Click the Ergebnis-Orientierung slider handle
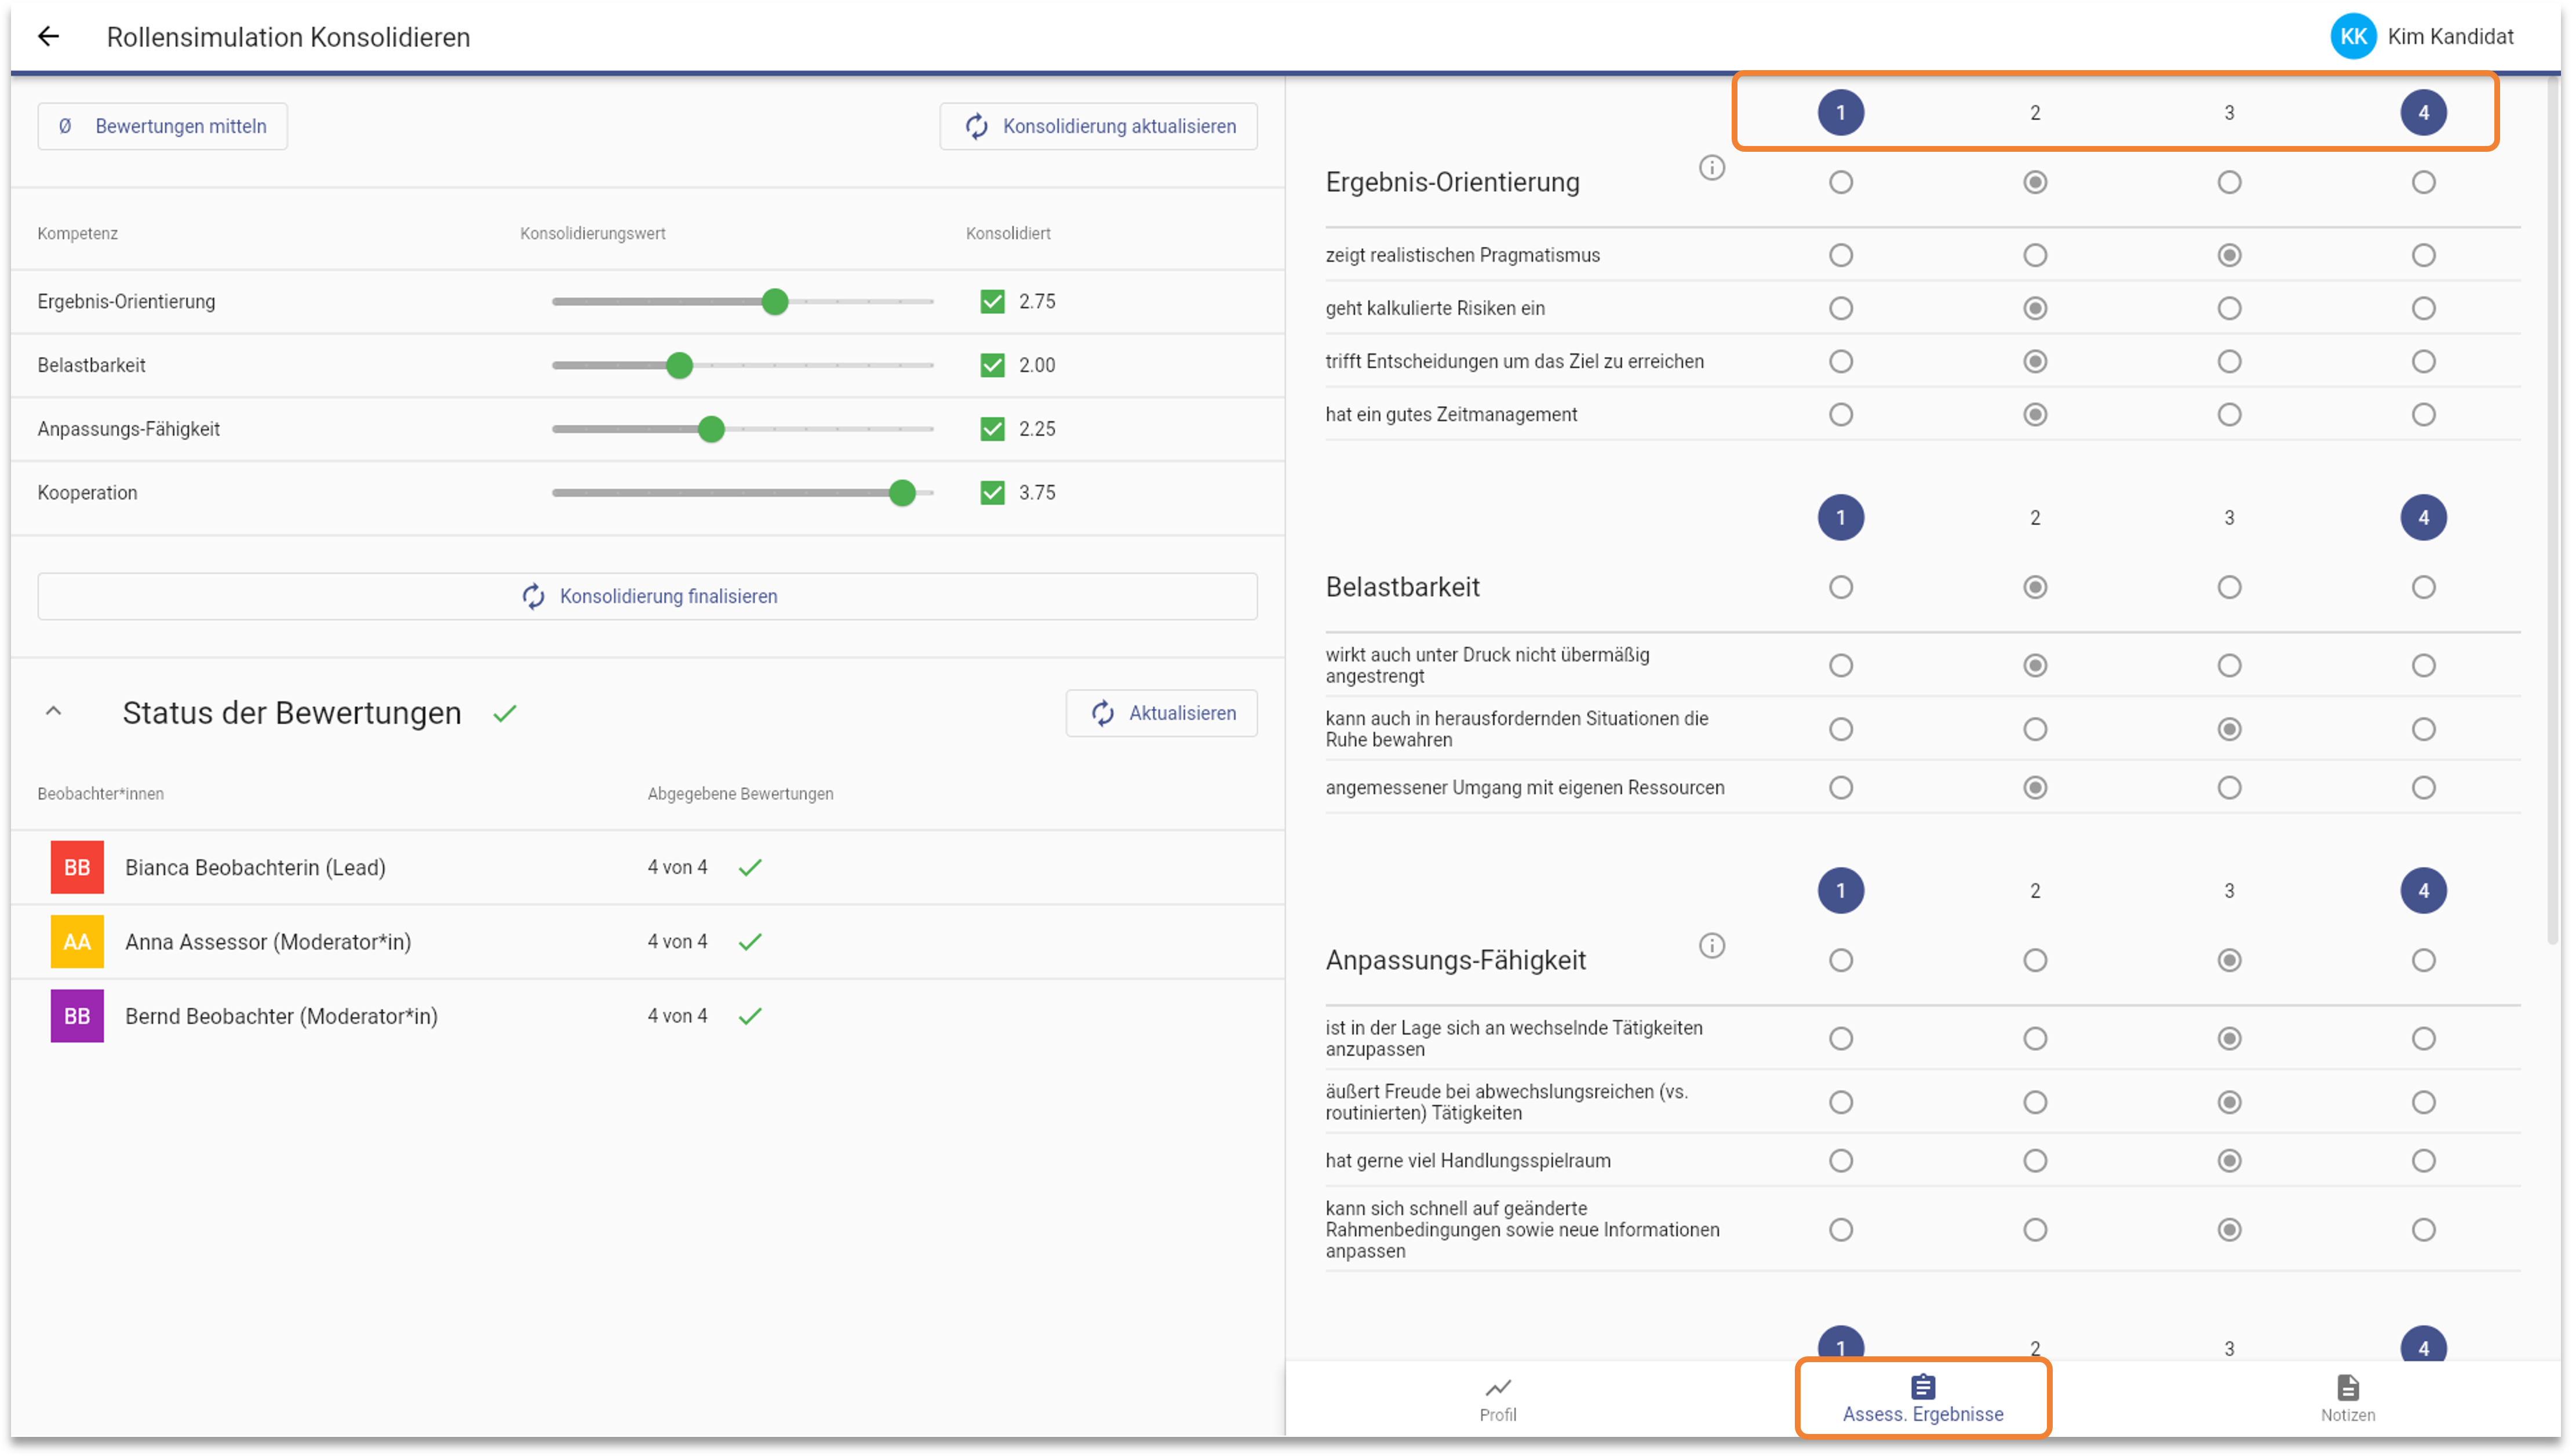 pyautogui.click(x=775, y=301)
